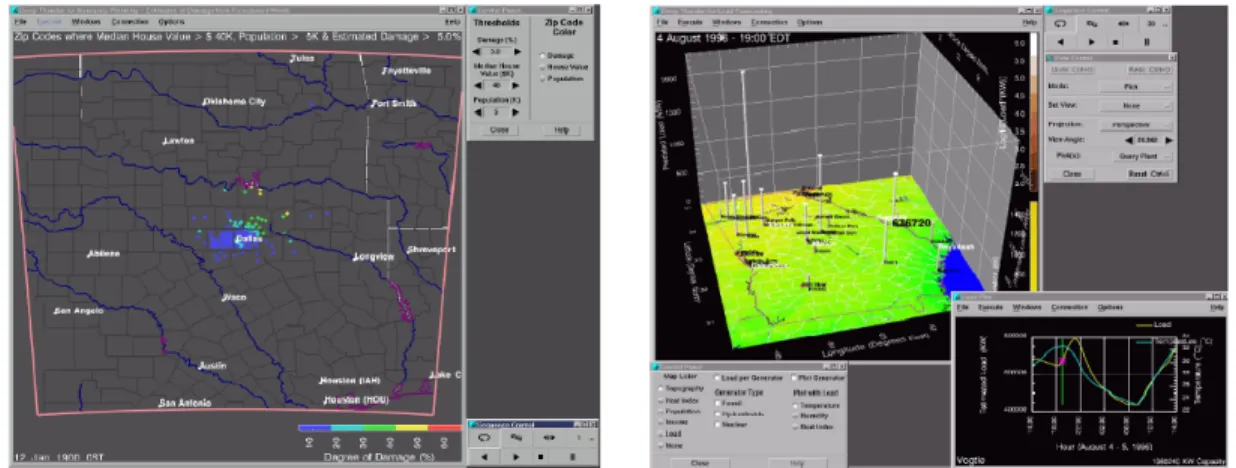Click Close in the Thresholds control panel
Image resolution: width=1236 pixels, height=468 pixels.
pyautogui.click(x=499, y=130)
